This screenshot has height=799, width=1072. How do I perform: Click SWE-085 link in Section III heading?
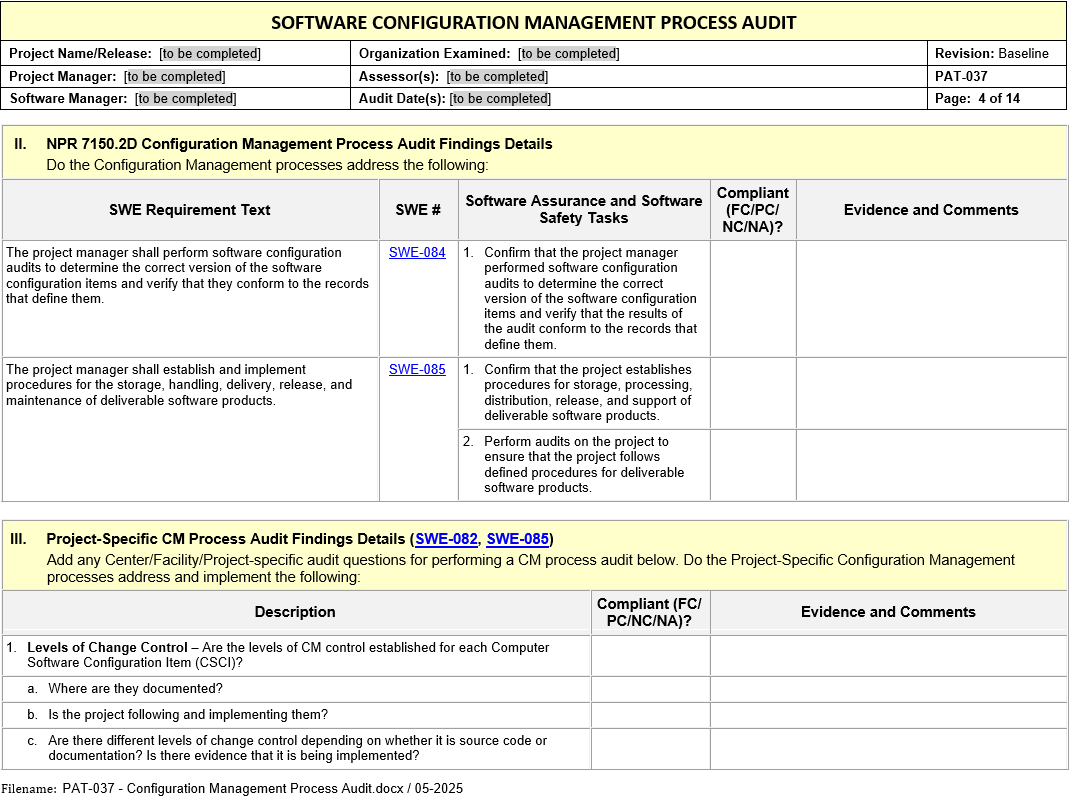click(x=517, y=539)
